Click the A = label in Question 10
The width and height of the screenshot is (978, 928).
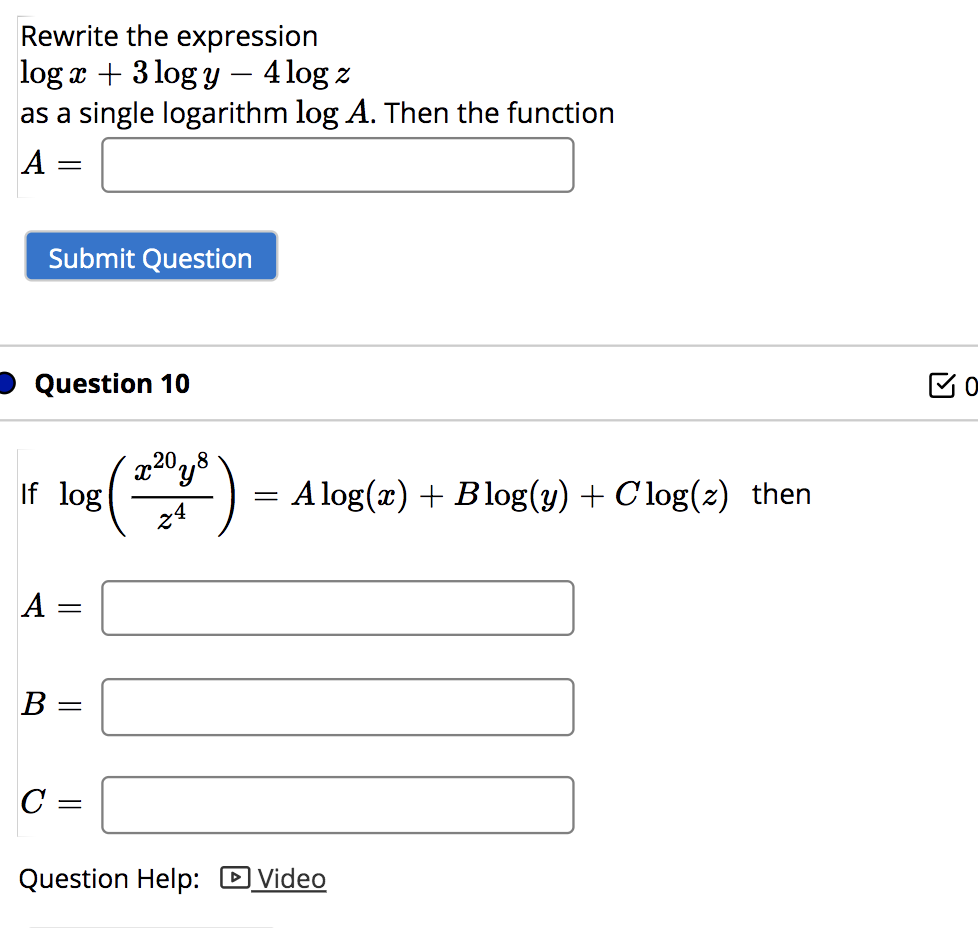(50, 607)
